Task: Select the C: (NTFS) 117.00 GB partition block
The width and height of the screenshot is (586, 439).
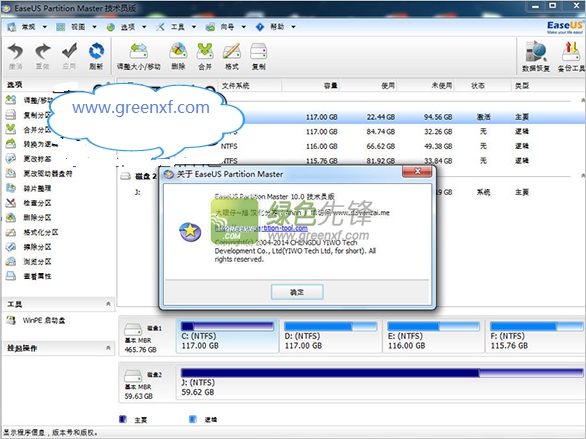Action: (227, 336)
